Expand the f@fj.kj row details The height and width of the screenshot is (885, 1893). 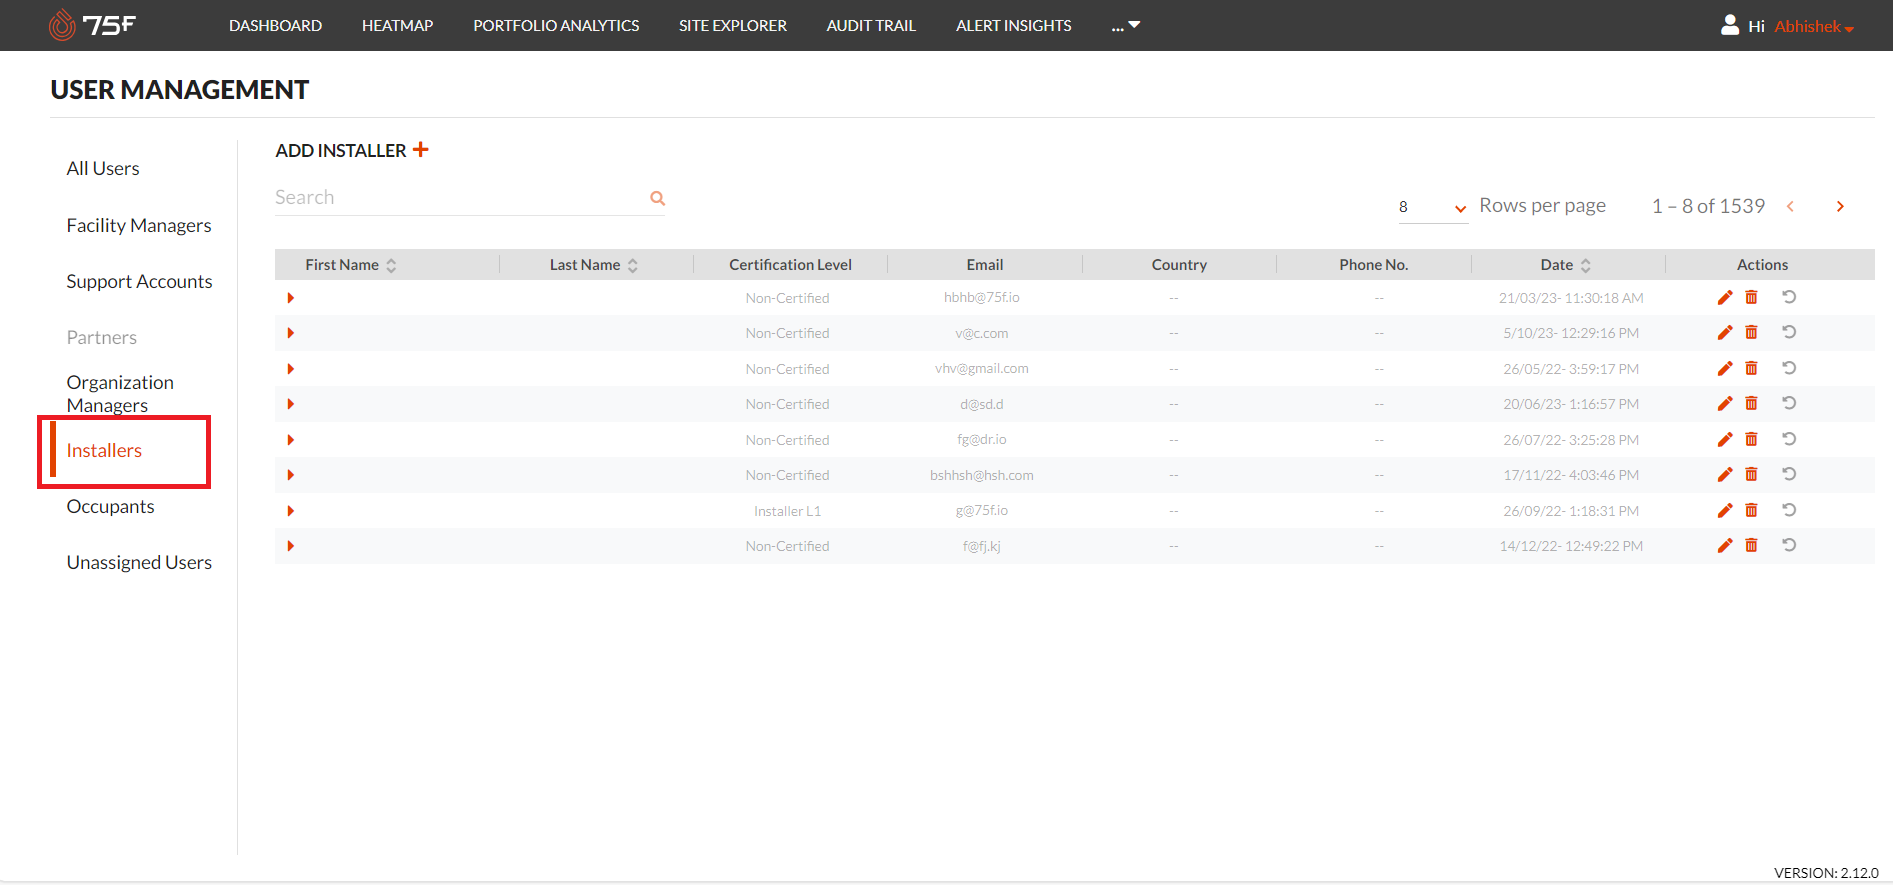[x=290, y=546]
